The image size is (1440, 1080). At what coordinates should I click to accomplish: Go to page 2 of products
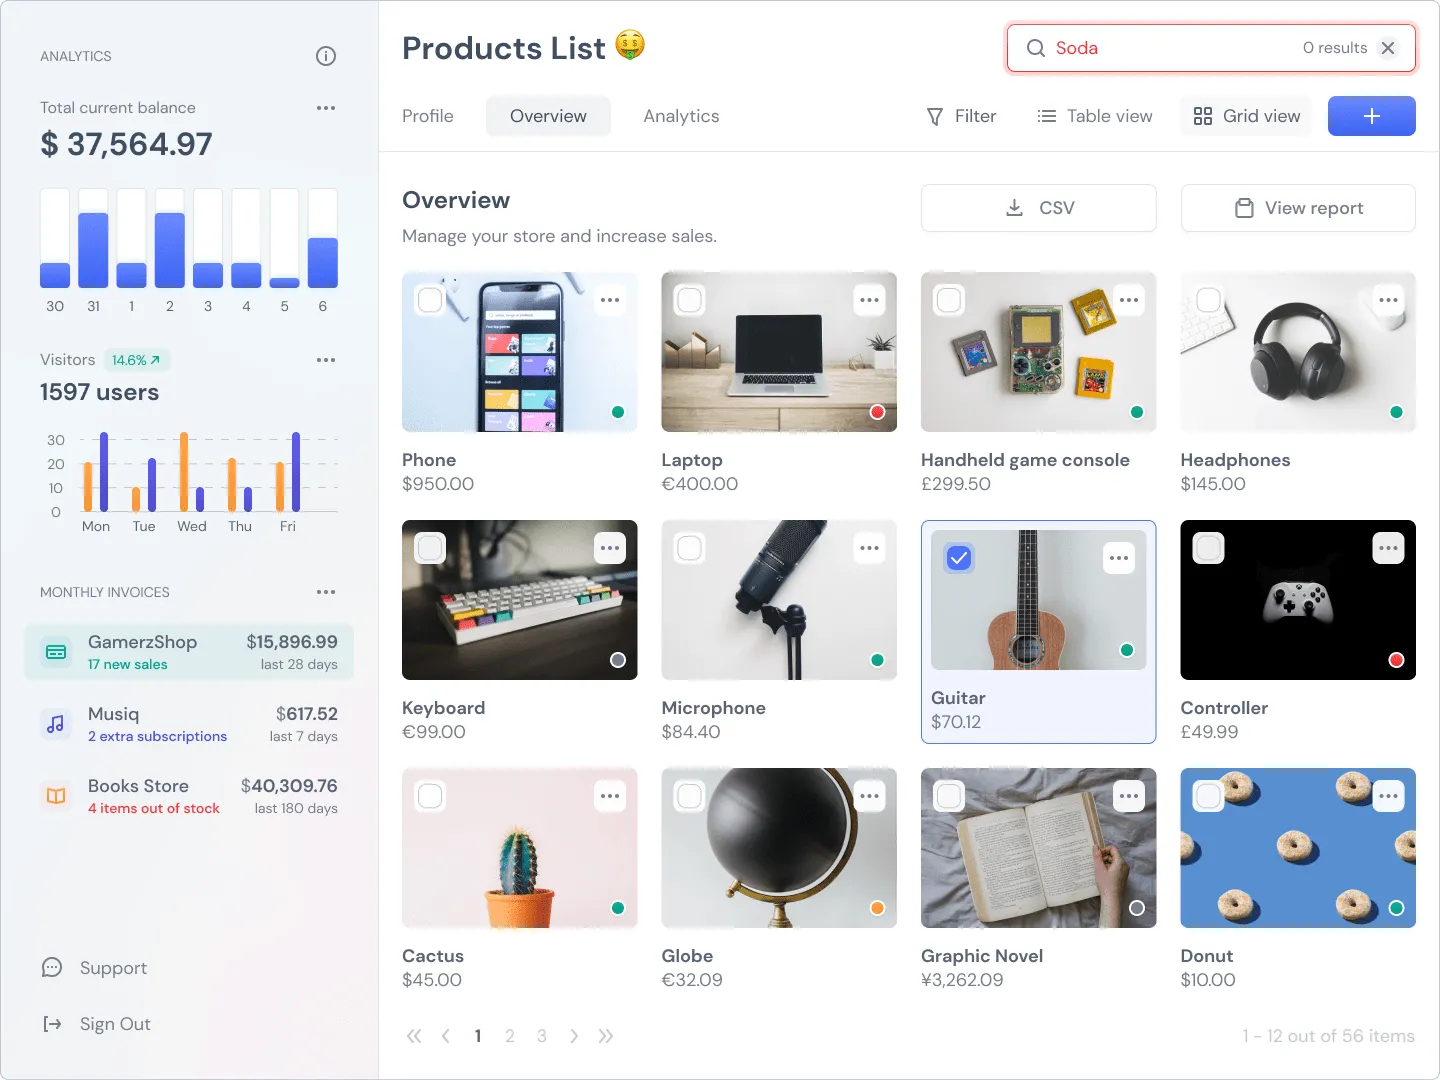click(x=510, y=1036)
